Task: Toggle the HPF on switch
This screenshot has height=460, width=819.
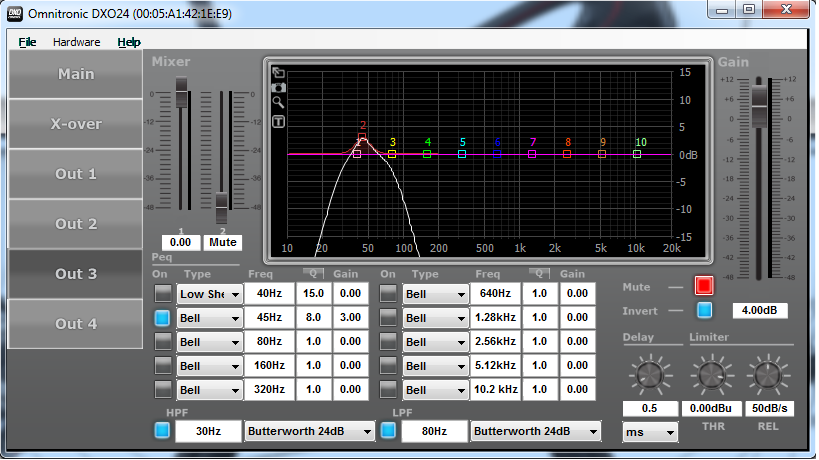Action: (x=162, y=431)
